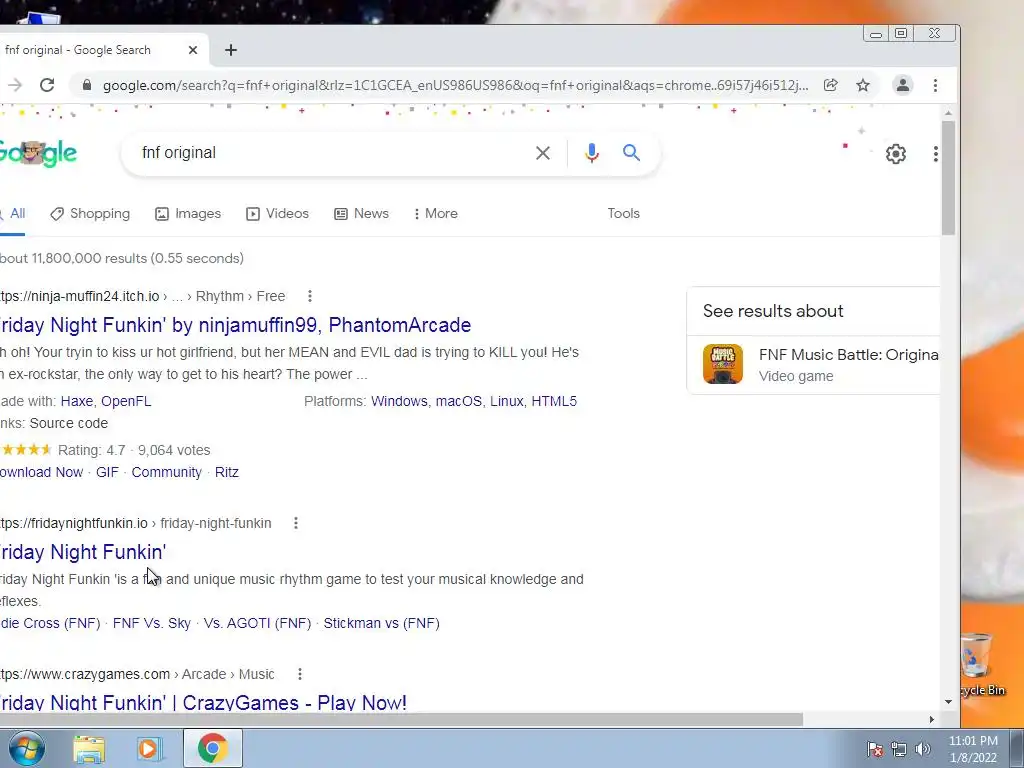1024x768 pixels.
Task: Switch to the All results tab
Action: click(13, 214)
